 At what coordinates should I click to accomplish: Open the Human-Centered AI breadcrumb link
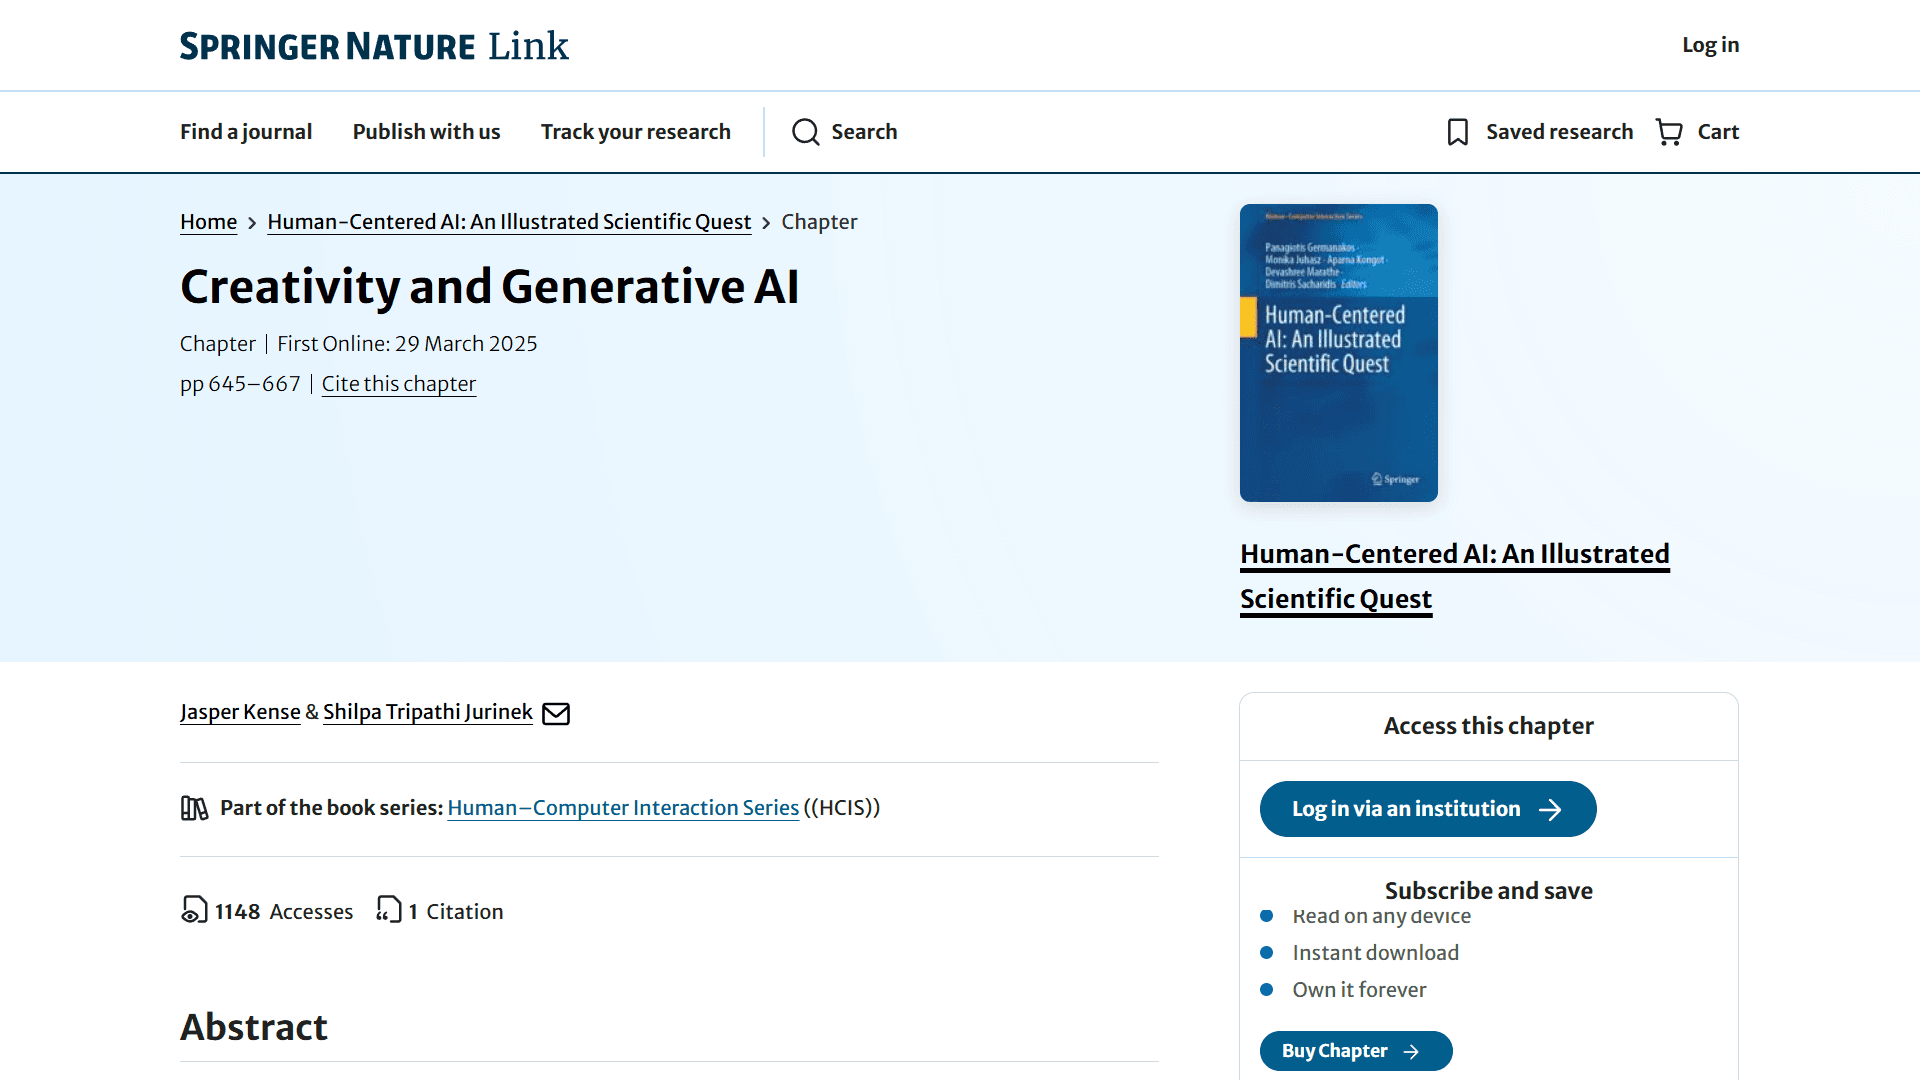509,221
